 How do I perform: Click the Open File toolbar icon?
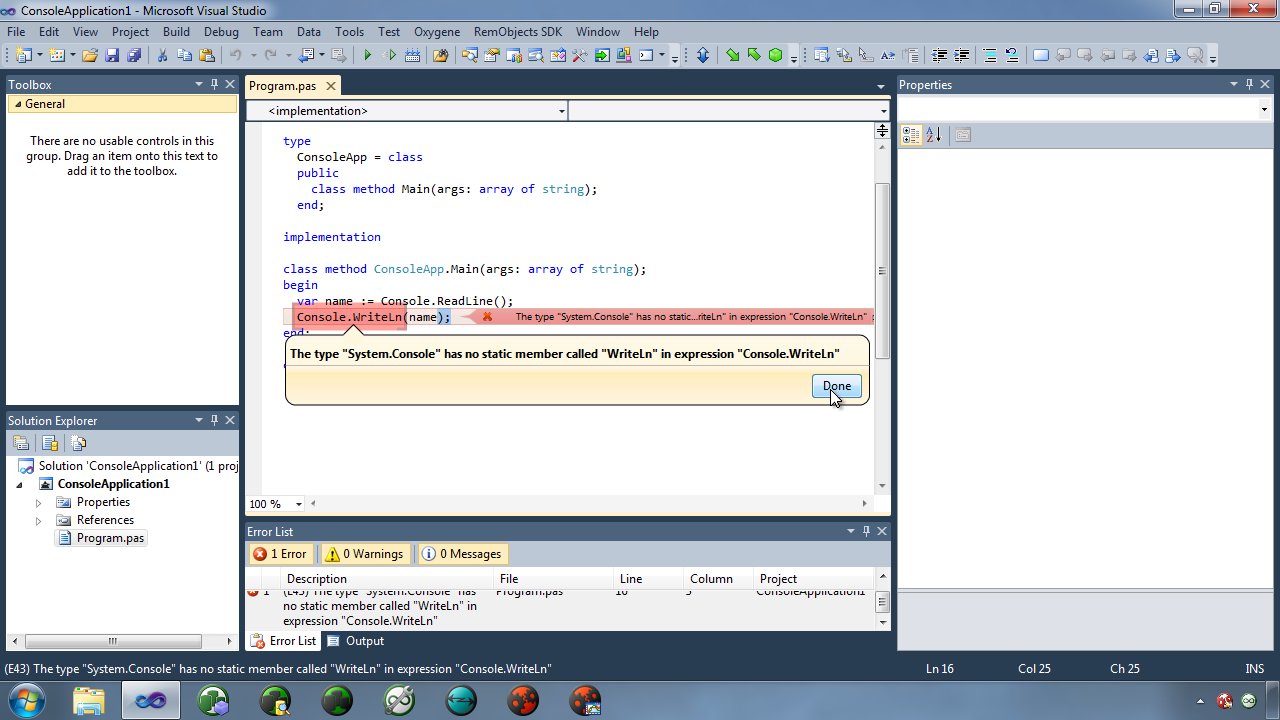(90, 56)
